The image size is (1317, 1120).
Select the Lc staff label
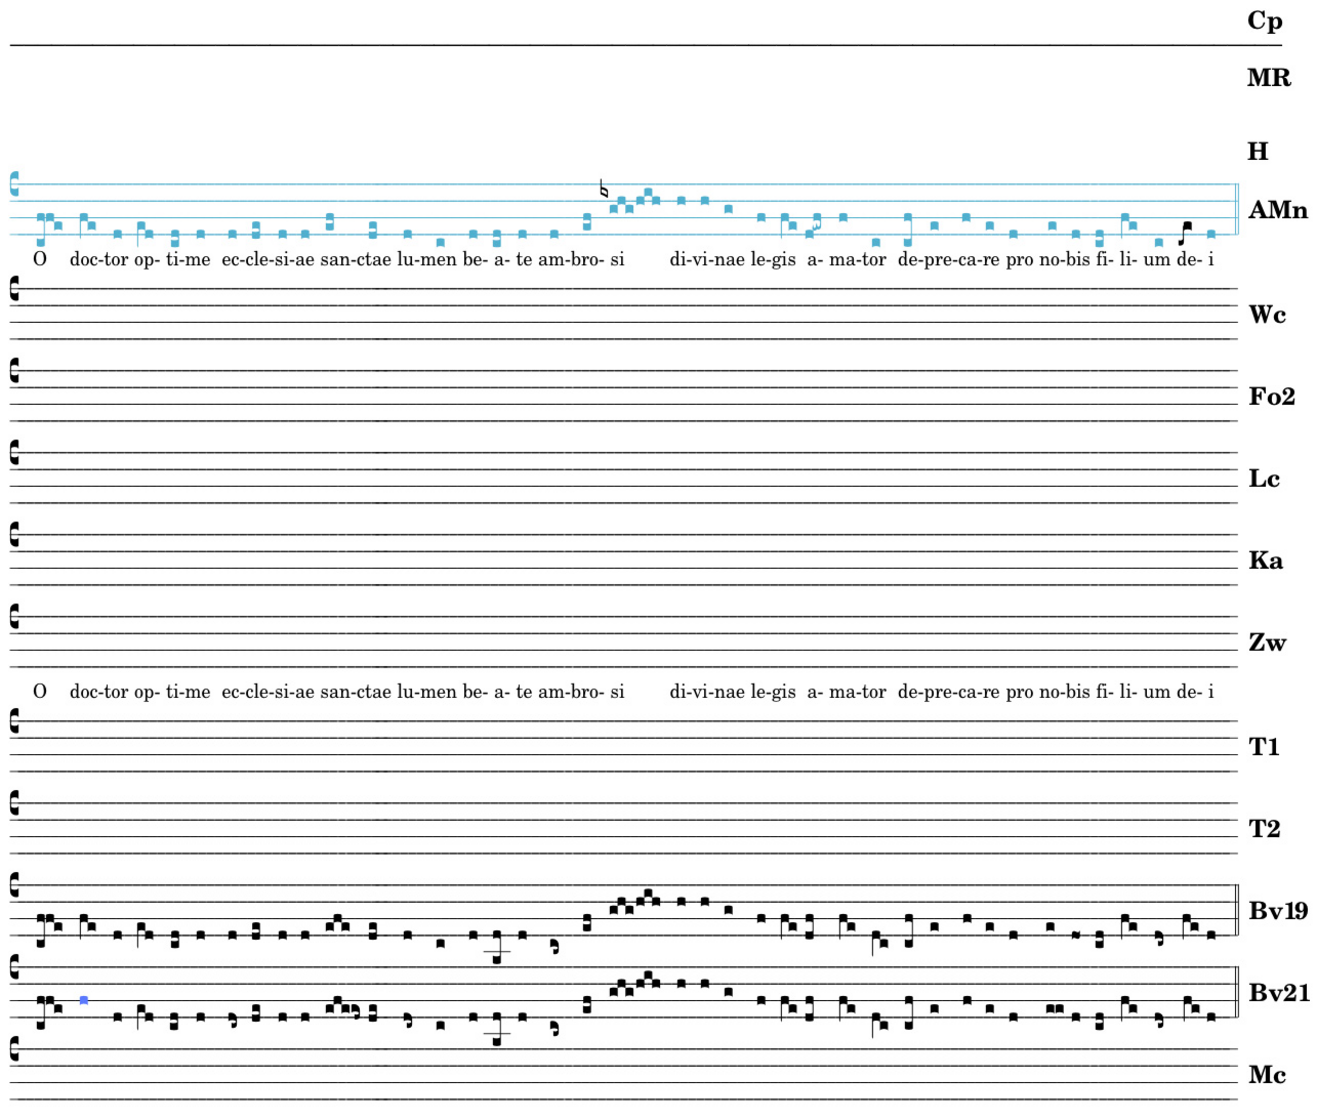(1264, 479)
